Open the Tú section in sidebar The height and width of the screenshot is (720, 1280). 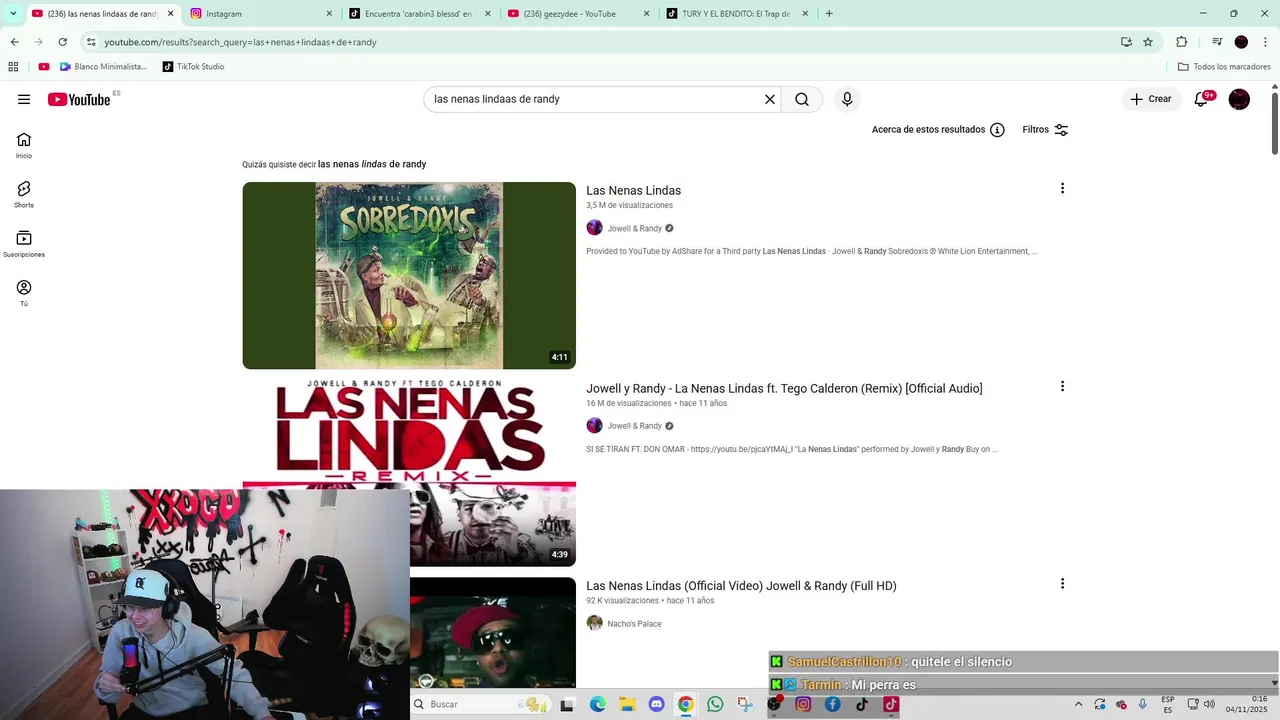coord(24,293)
